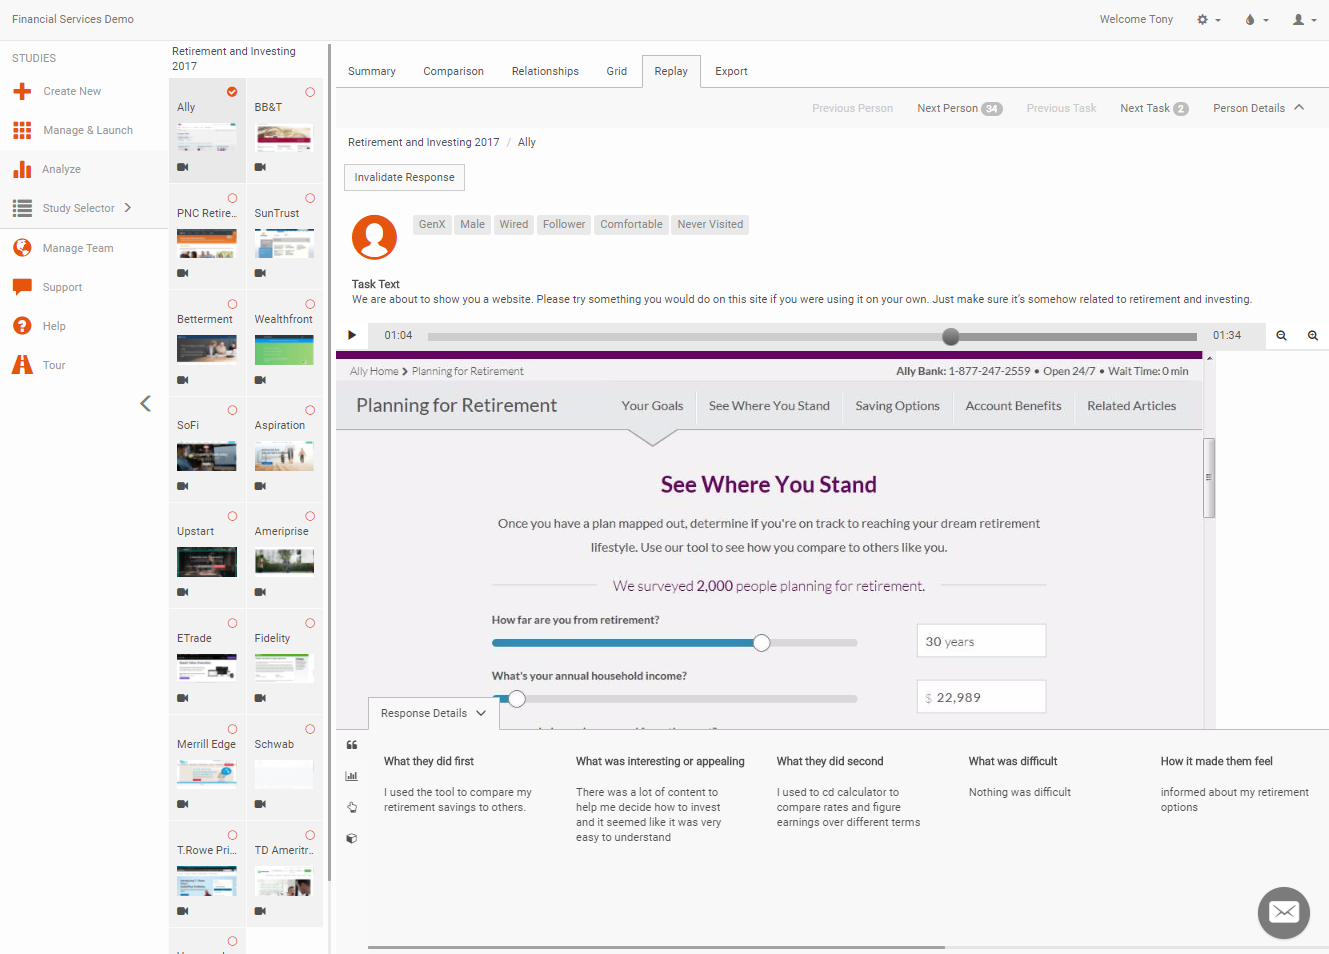The image size is (1329, 954).
Task: Collapse Person Details chevron
Action: point(1299,107)
